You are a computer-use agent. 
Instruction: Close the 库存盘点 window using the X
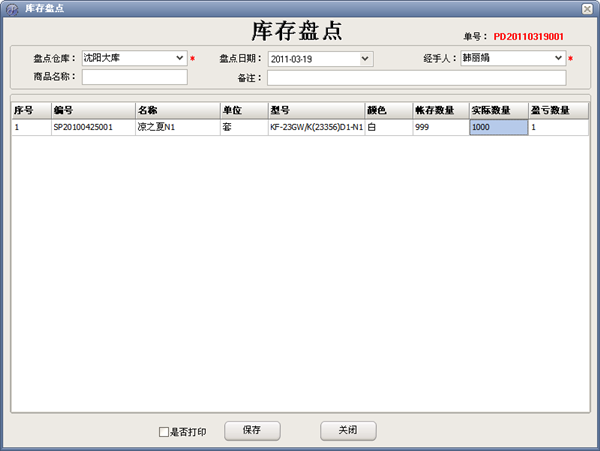[588, 8]
